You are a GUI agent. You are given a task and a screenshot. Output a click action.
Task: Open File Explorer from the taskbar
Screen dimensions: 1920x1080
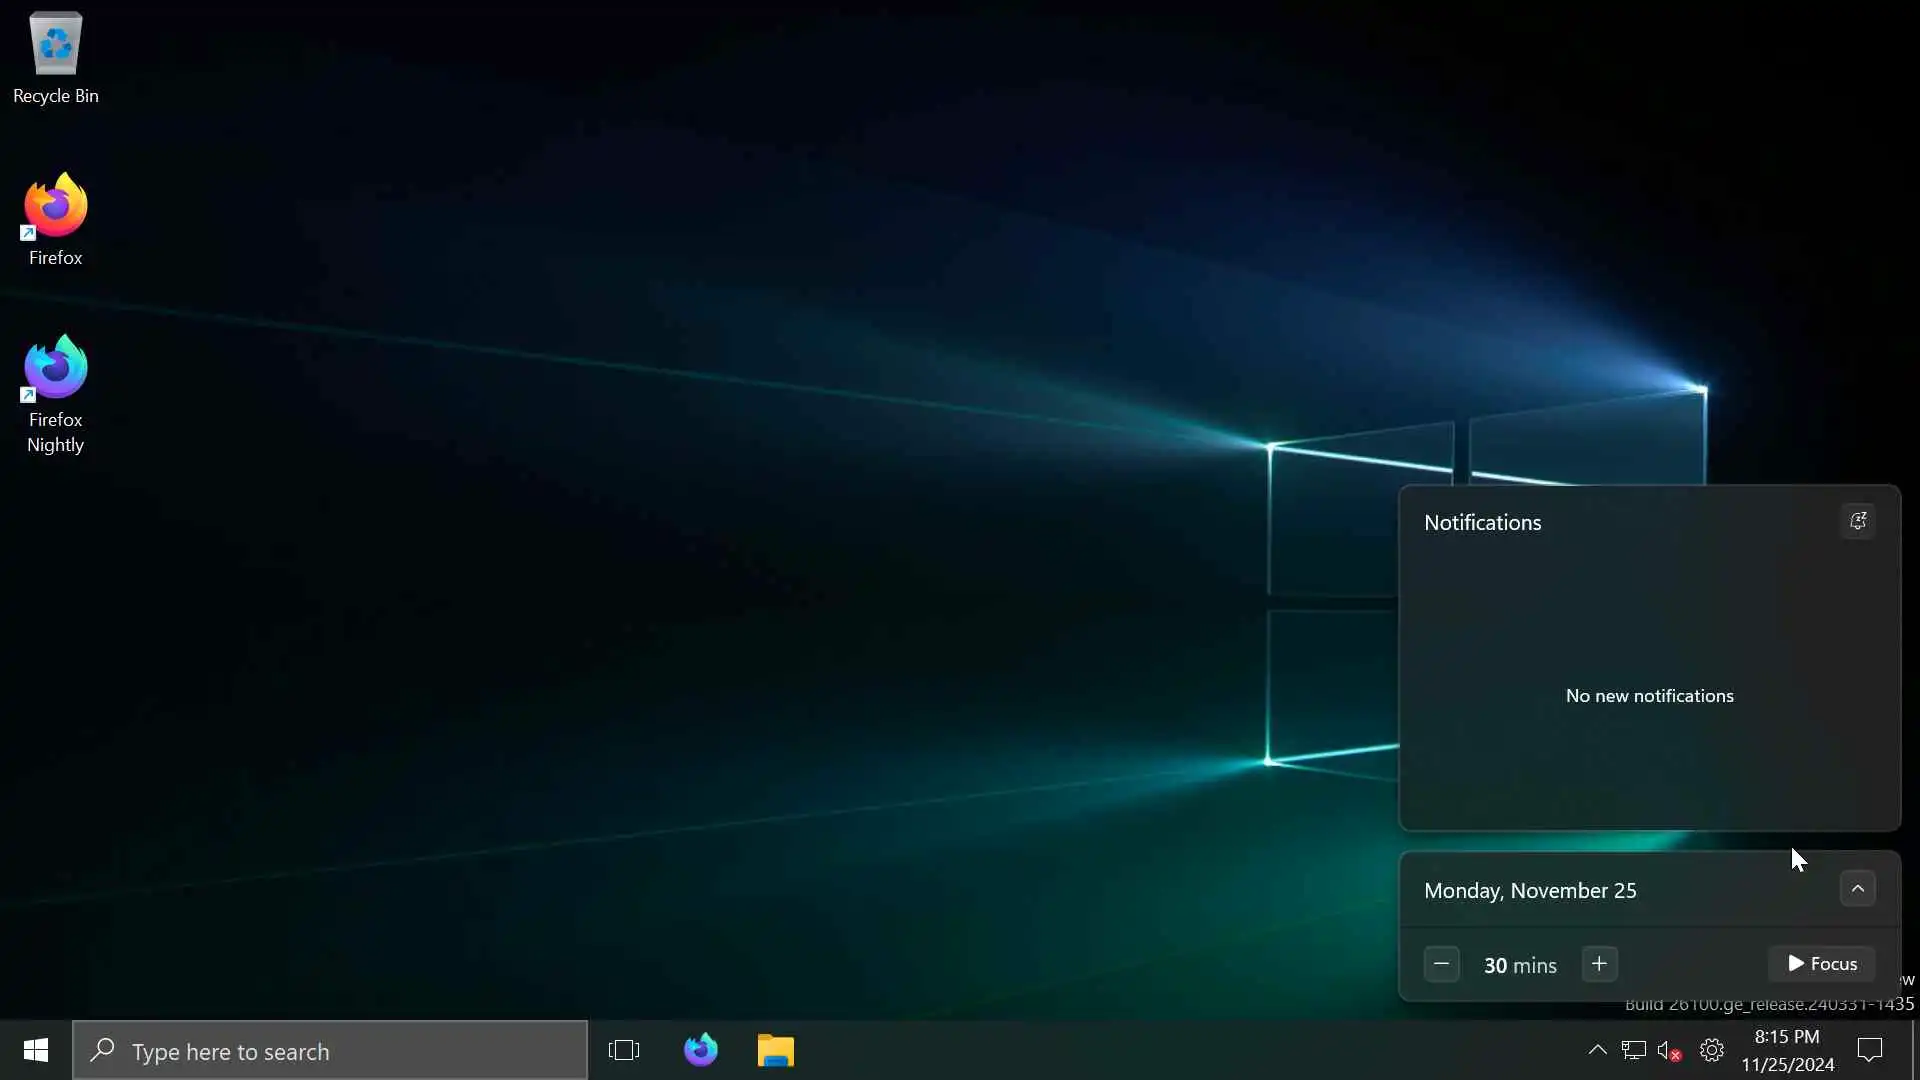[x=776, y=1050]
